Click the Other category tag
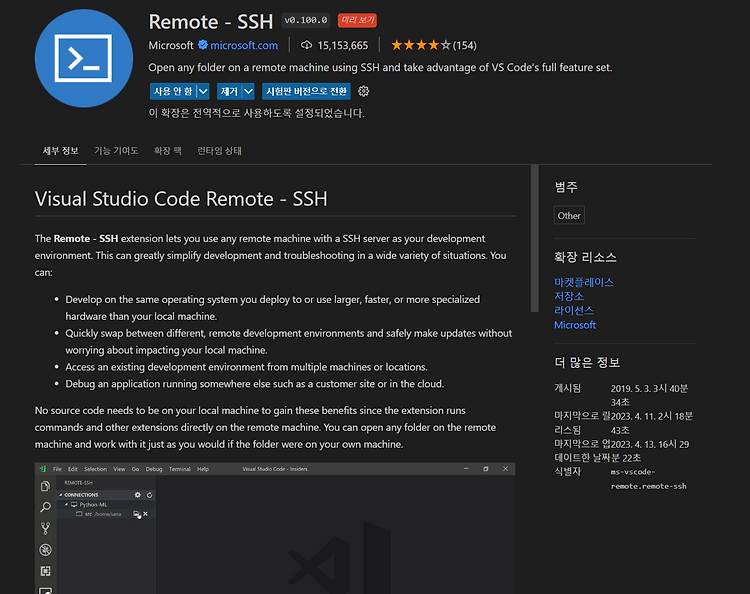The height and width of the screenshot is (594, 750). click(x=569, y=215)
